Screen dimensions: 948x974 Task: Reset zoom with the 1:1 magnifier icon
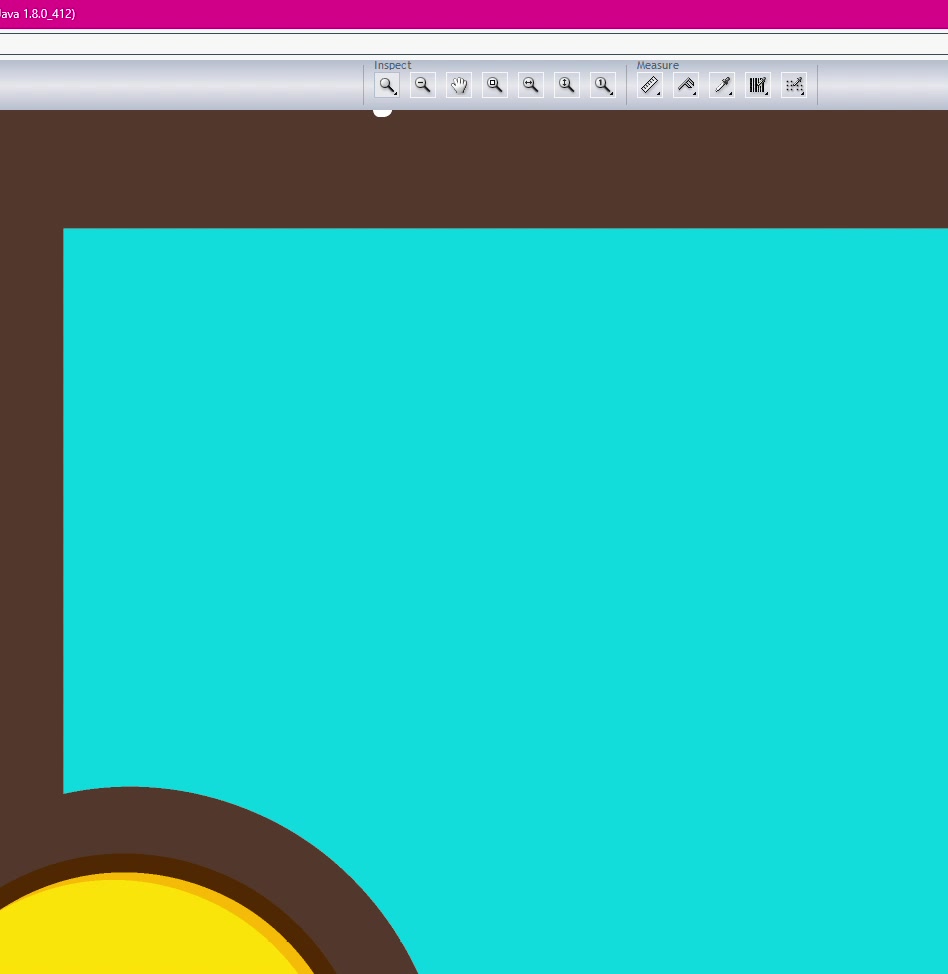click(x=602, y=85)
